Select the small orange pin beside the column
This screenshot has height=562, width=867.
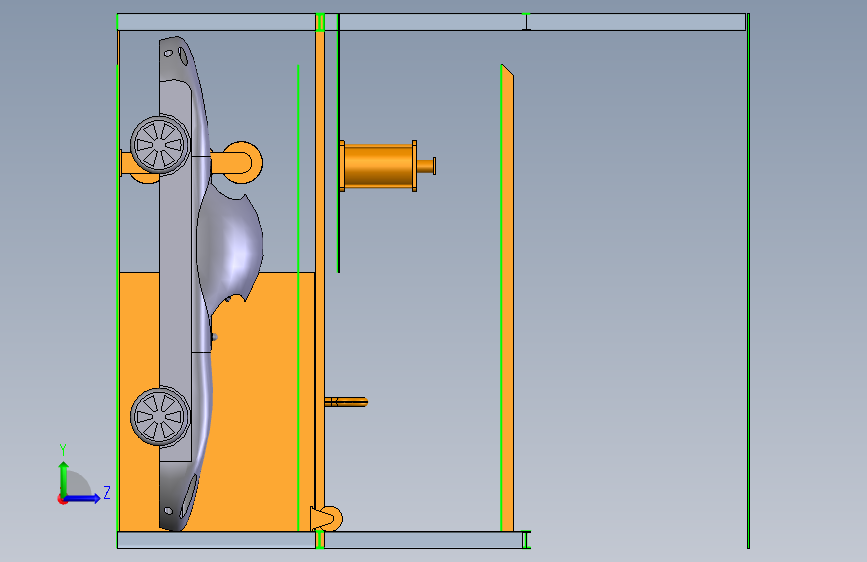[346, 402]
